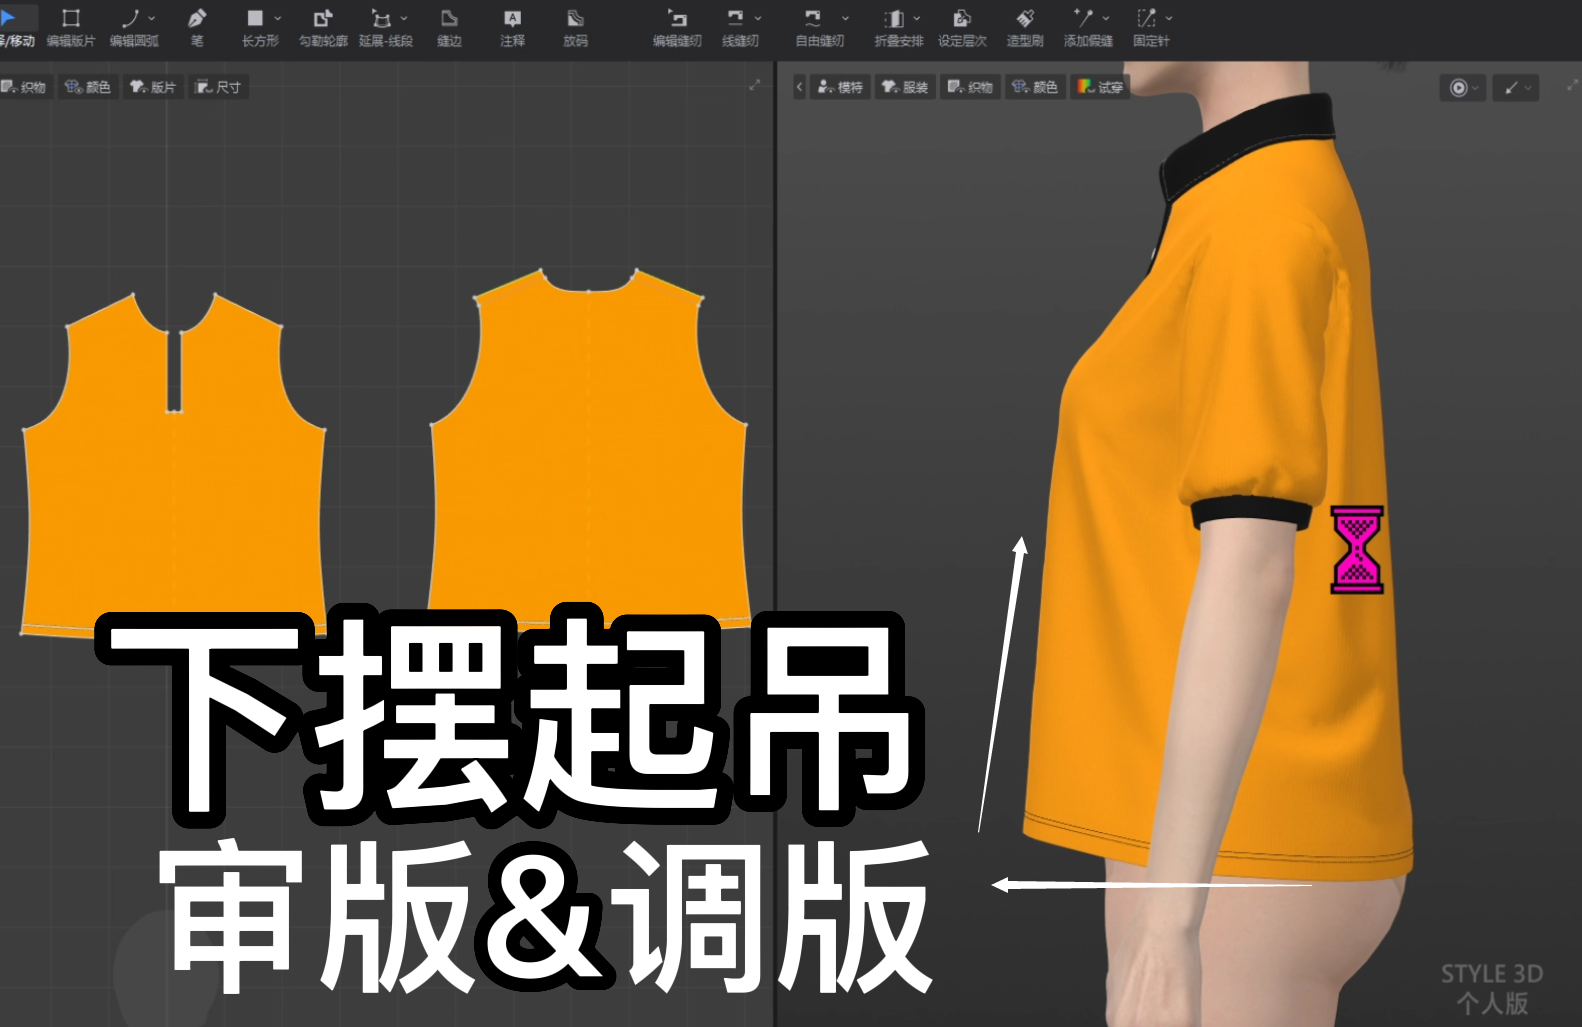Expand the 长方形 rectangle tool dropdown arrow
Viewport: 1582px width, 1027px height.
click(278, 18)
